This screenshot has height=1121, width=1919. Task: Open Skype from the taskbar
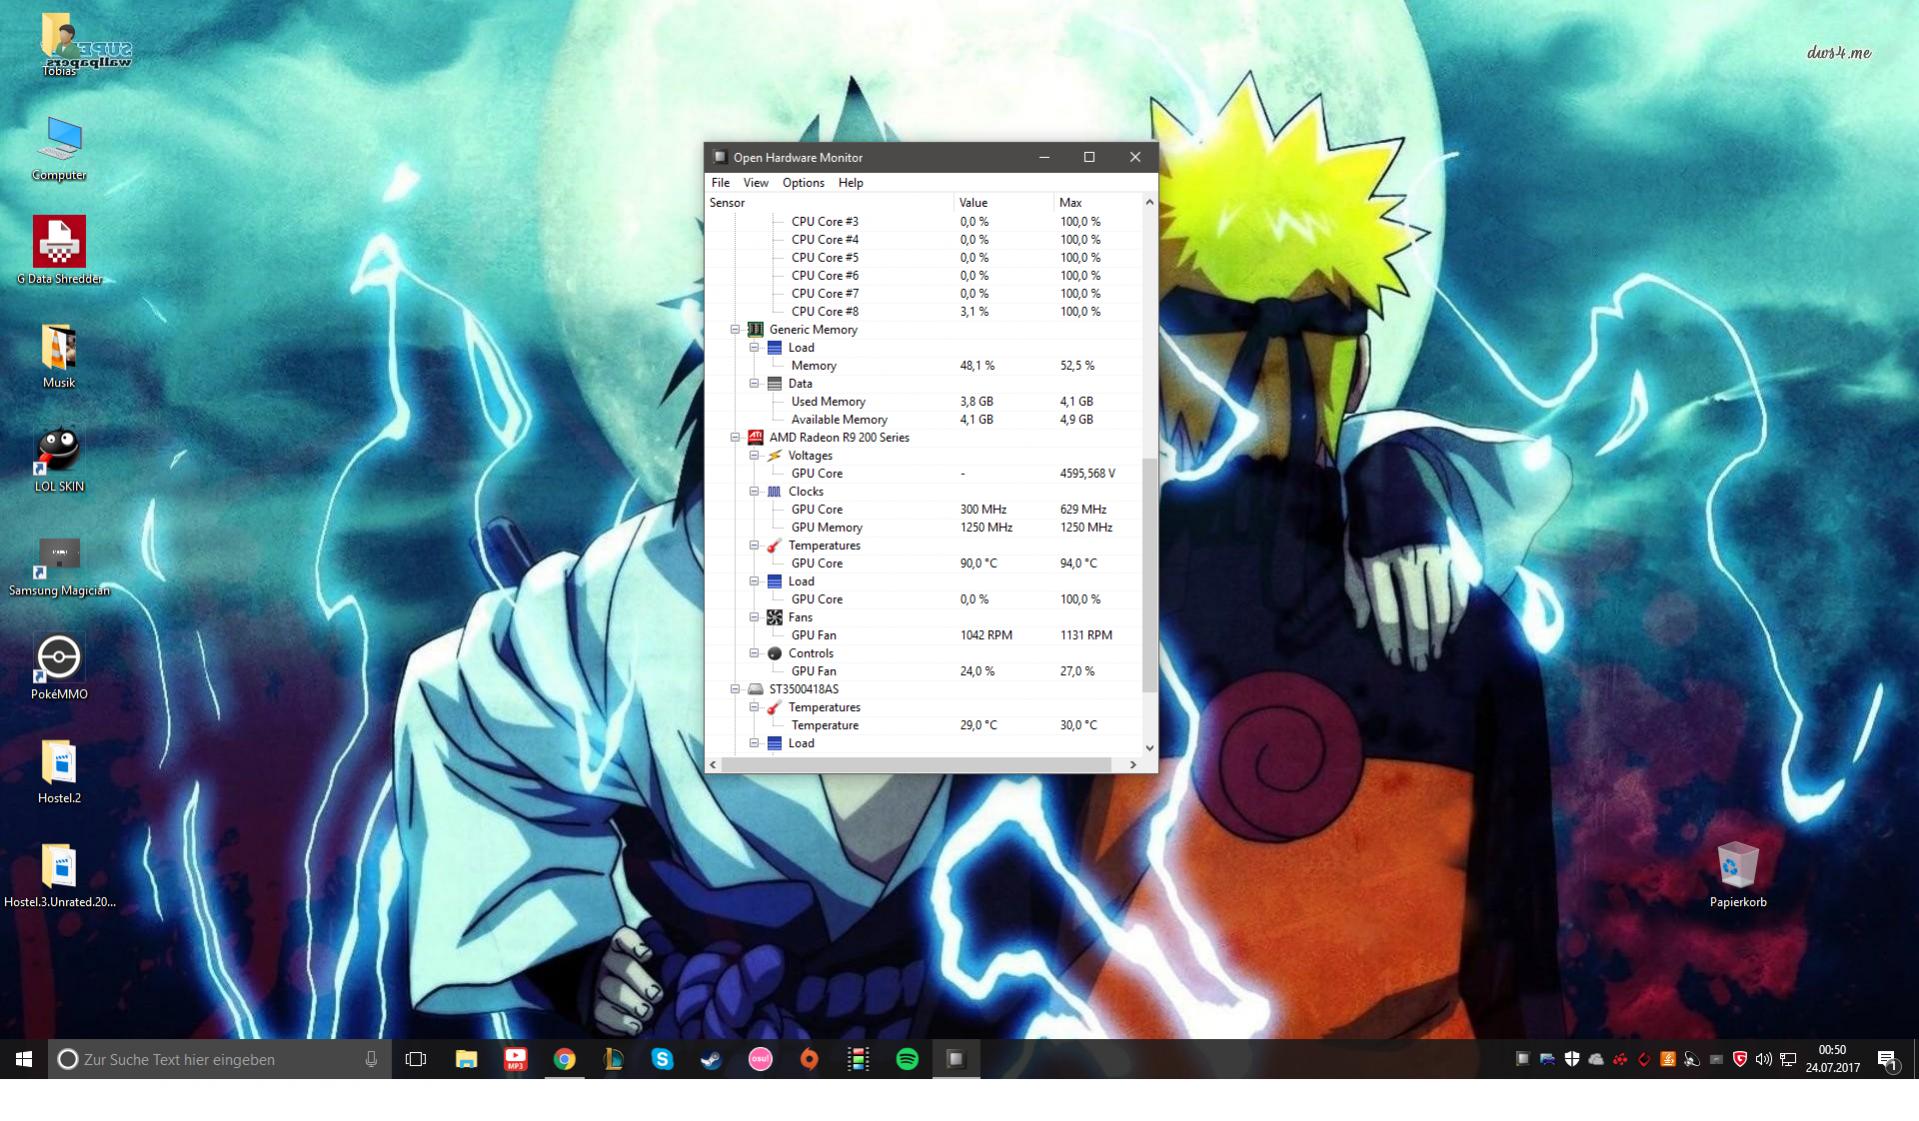pyautogui.click(x=662, y=1059)
